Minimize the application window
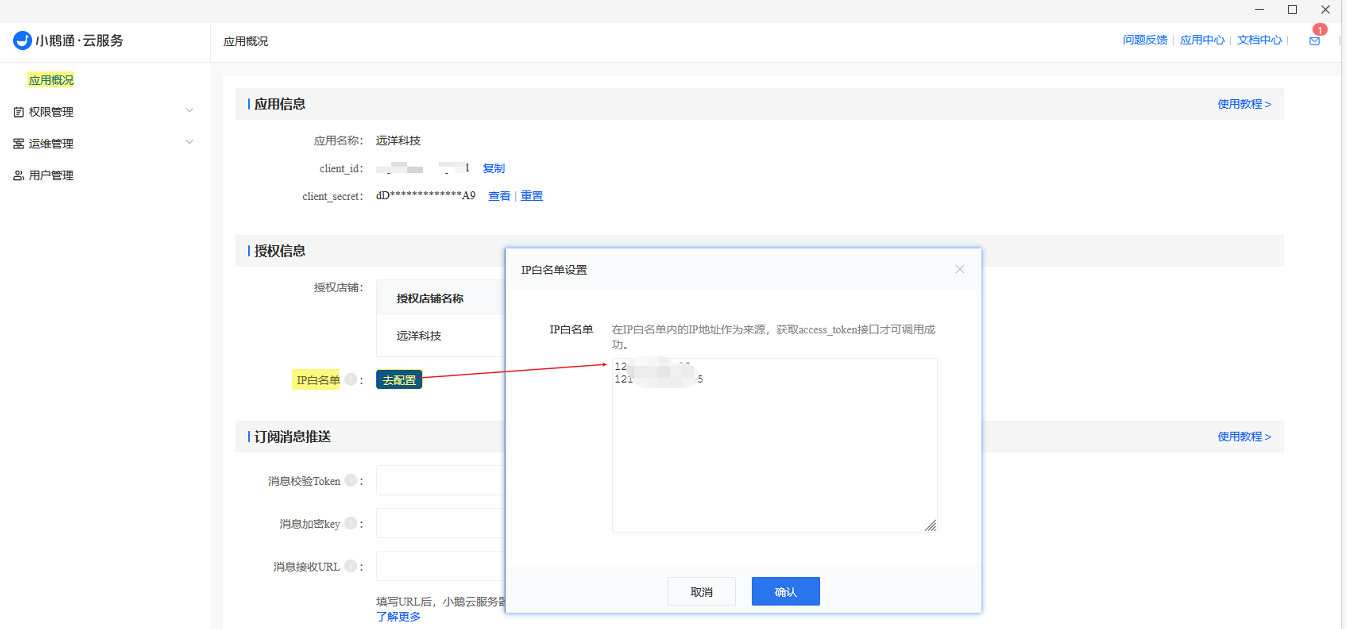 tap(1260, 9)
